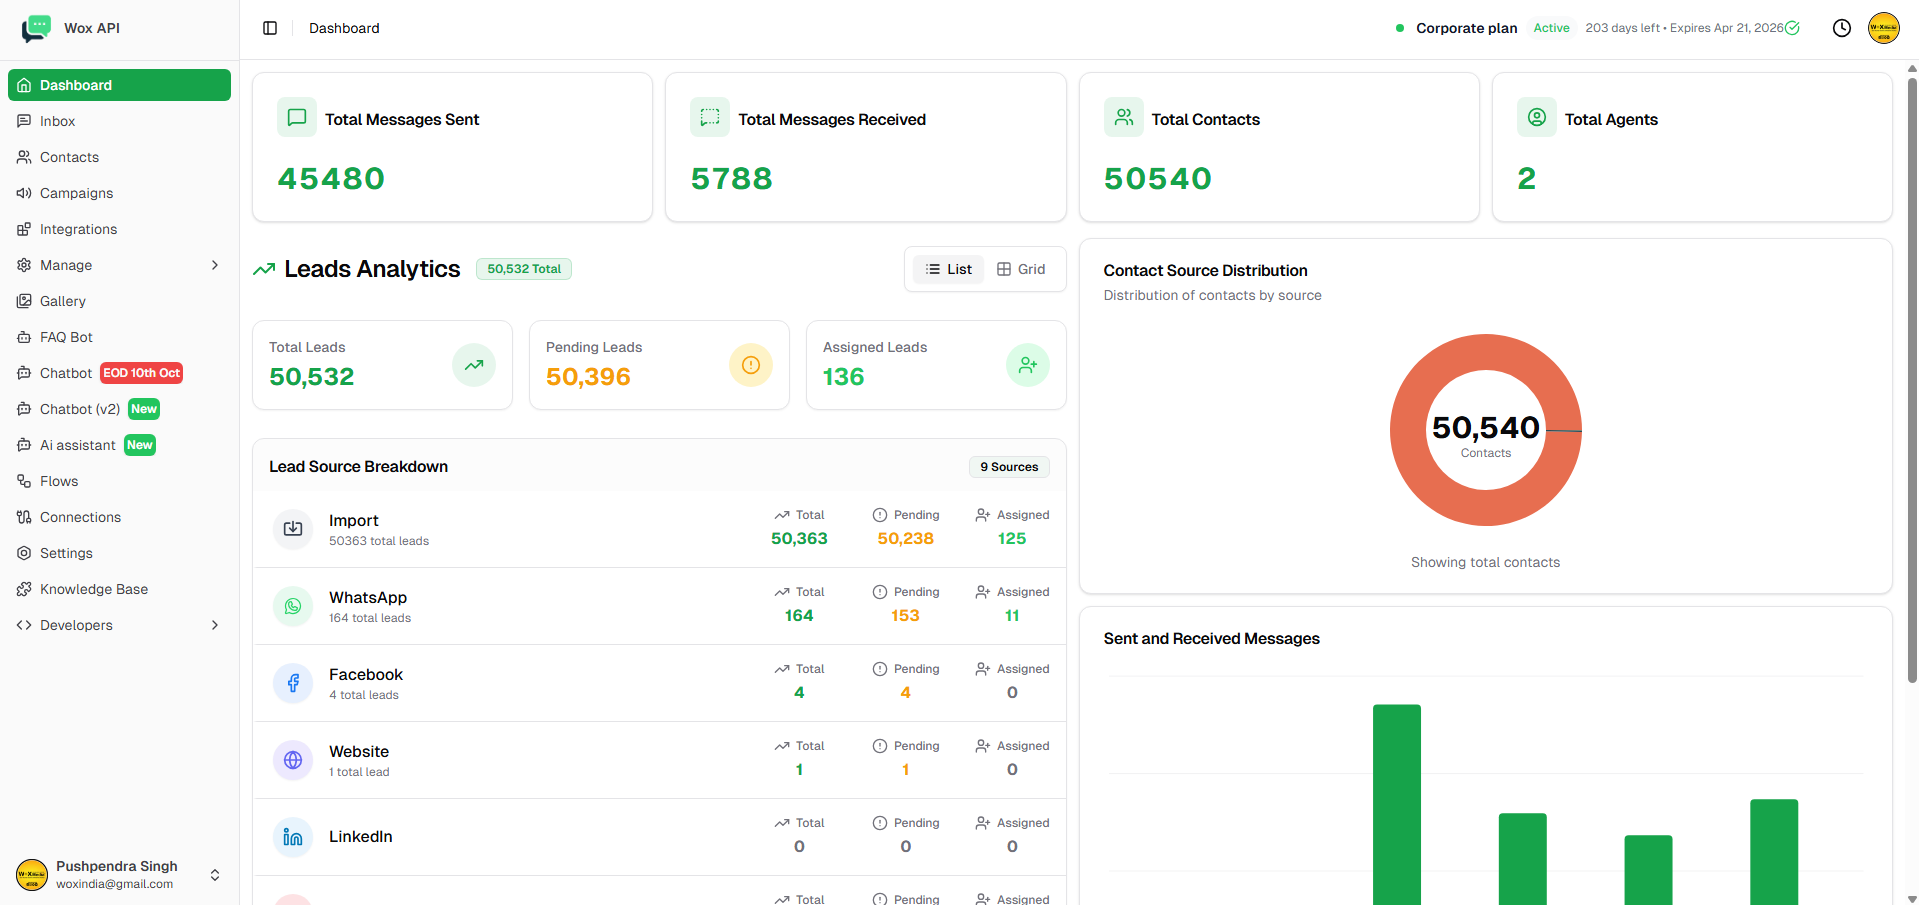
Task: Click the 9 Sources badge
Action: tap(1008, 467)
